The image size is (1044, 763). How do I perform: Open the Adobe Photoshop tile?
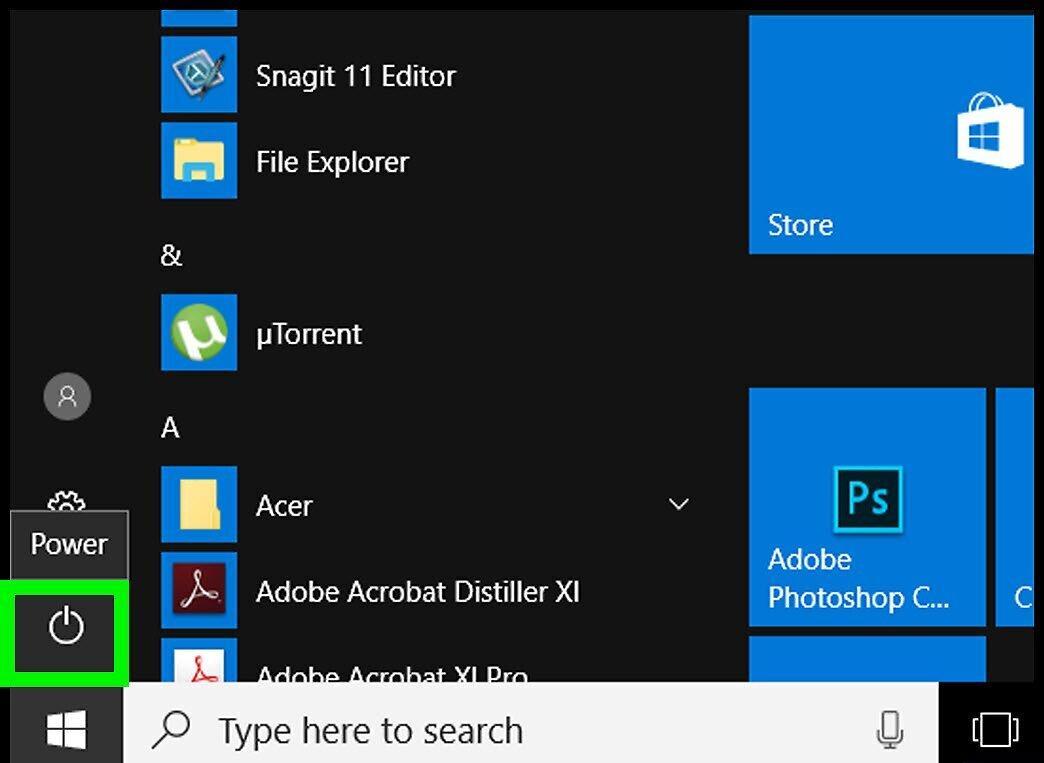click(x=868, y=507)
